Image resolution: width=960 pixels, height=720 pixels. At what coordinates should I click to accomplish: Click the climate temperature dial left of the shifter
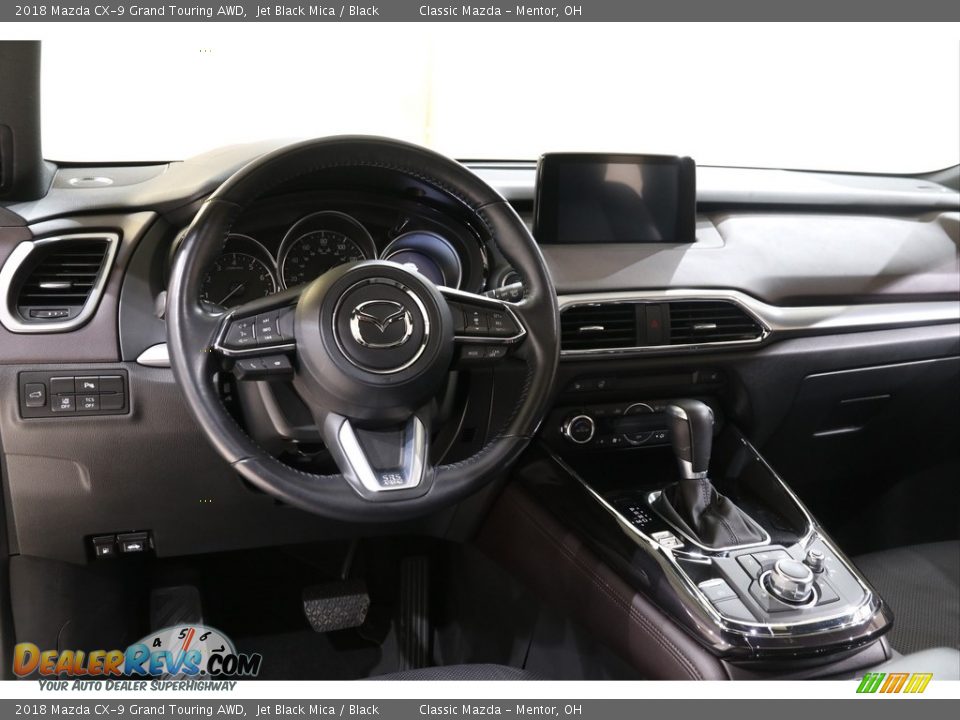(578, 428)
